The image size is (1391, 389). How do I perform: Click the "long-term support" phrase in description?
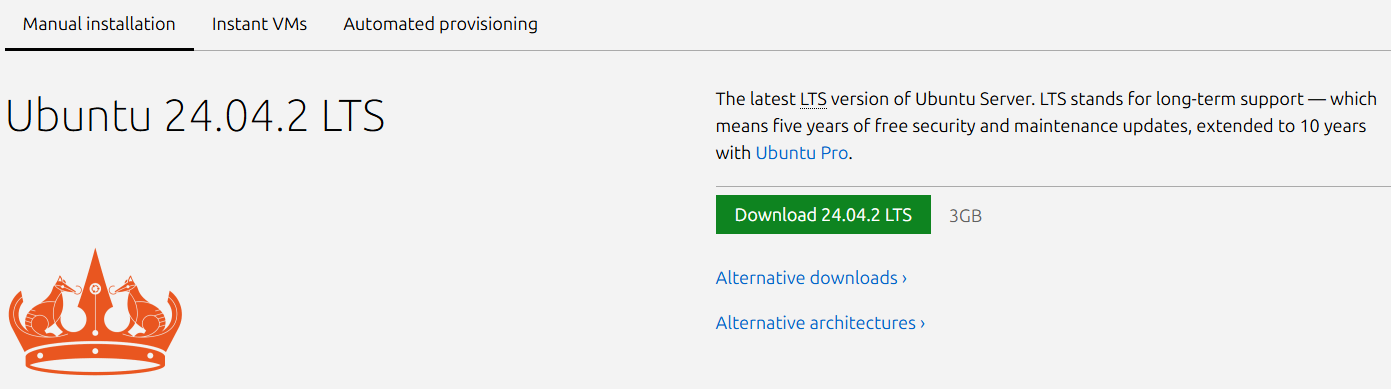(1230, 99)
